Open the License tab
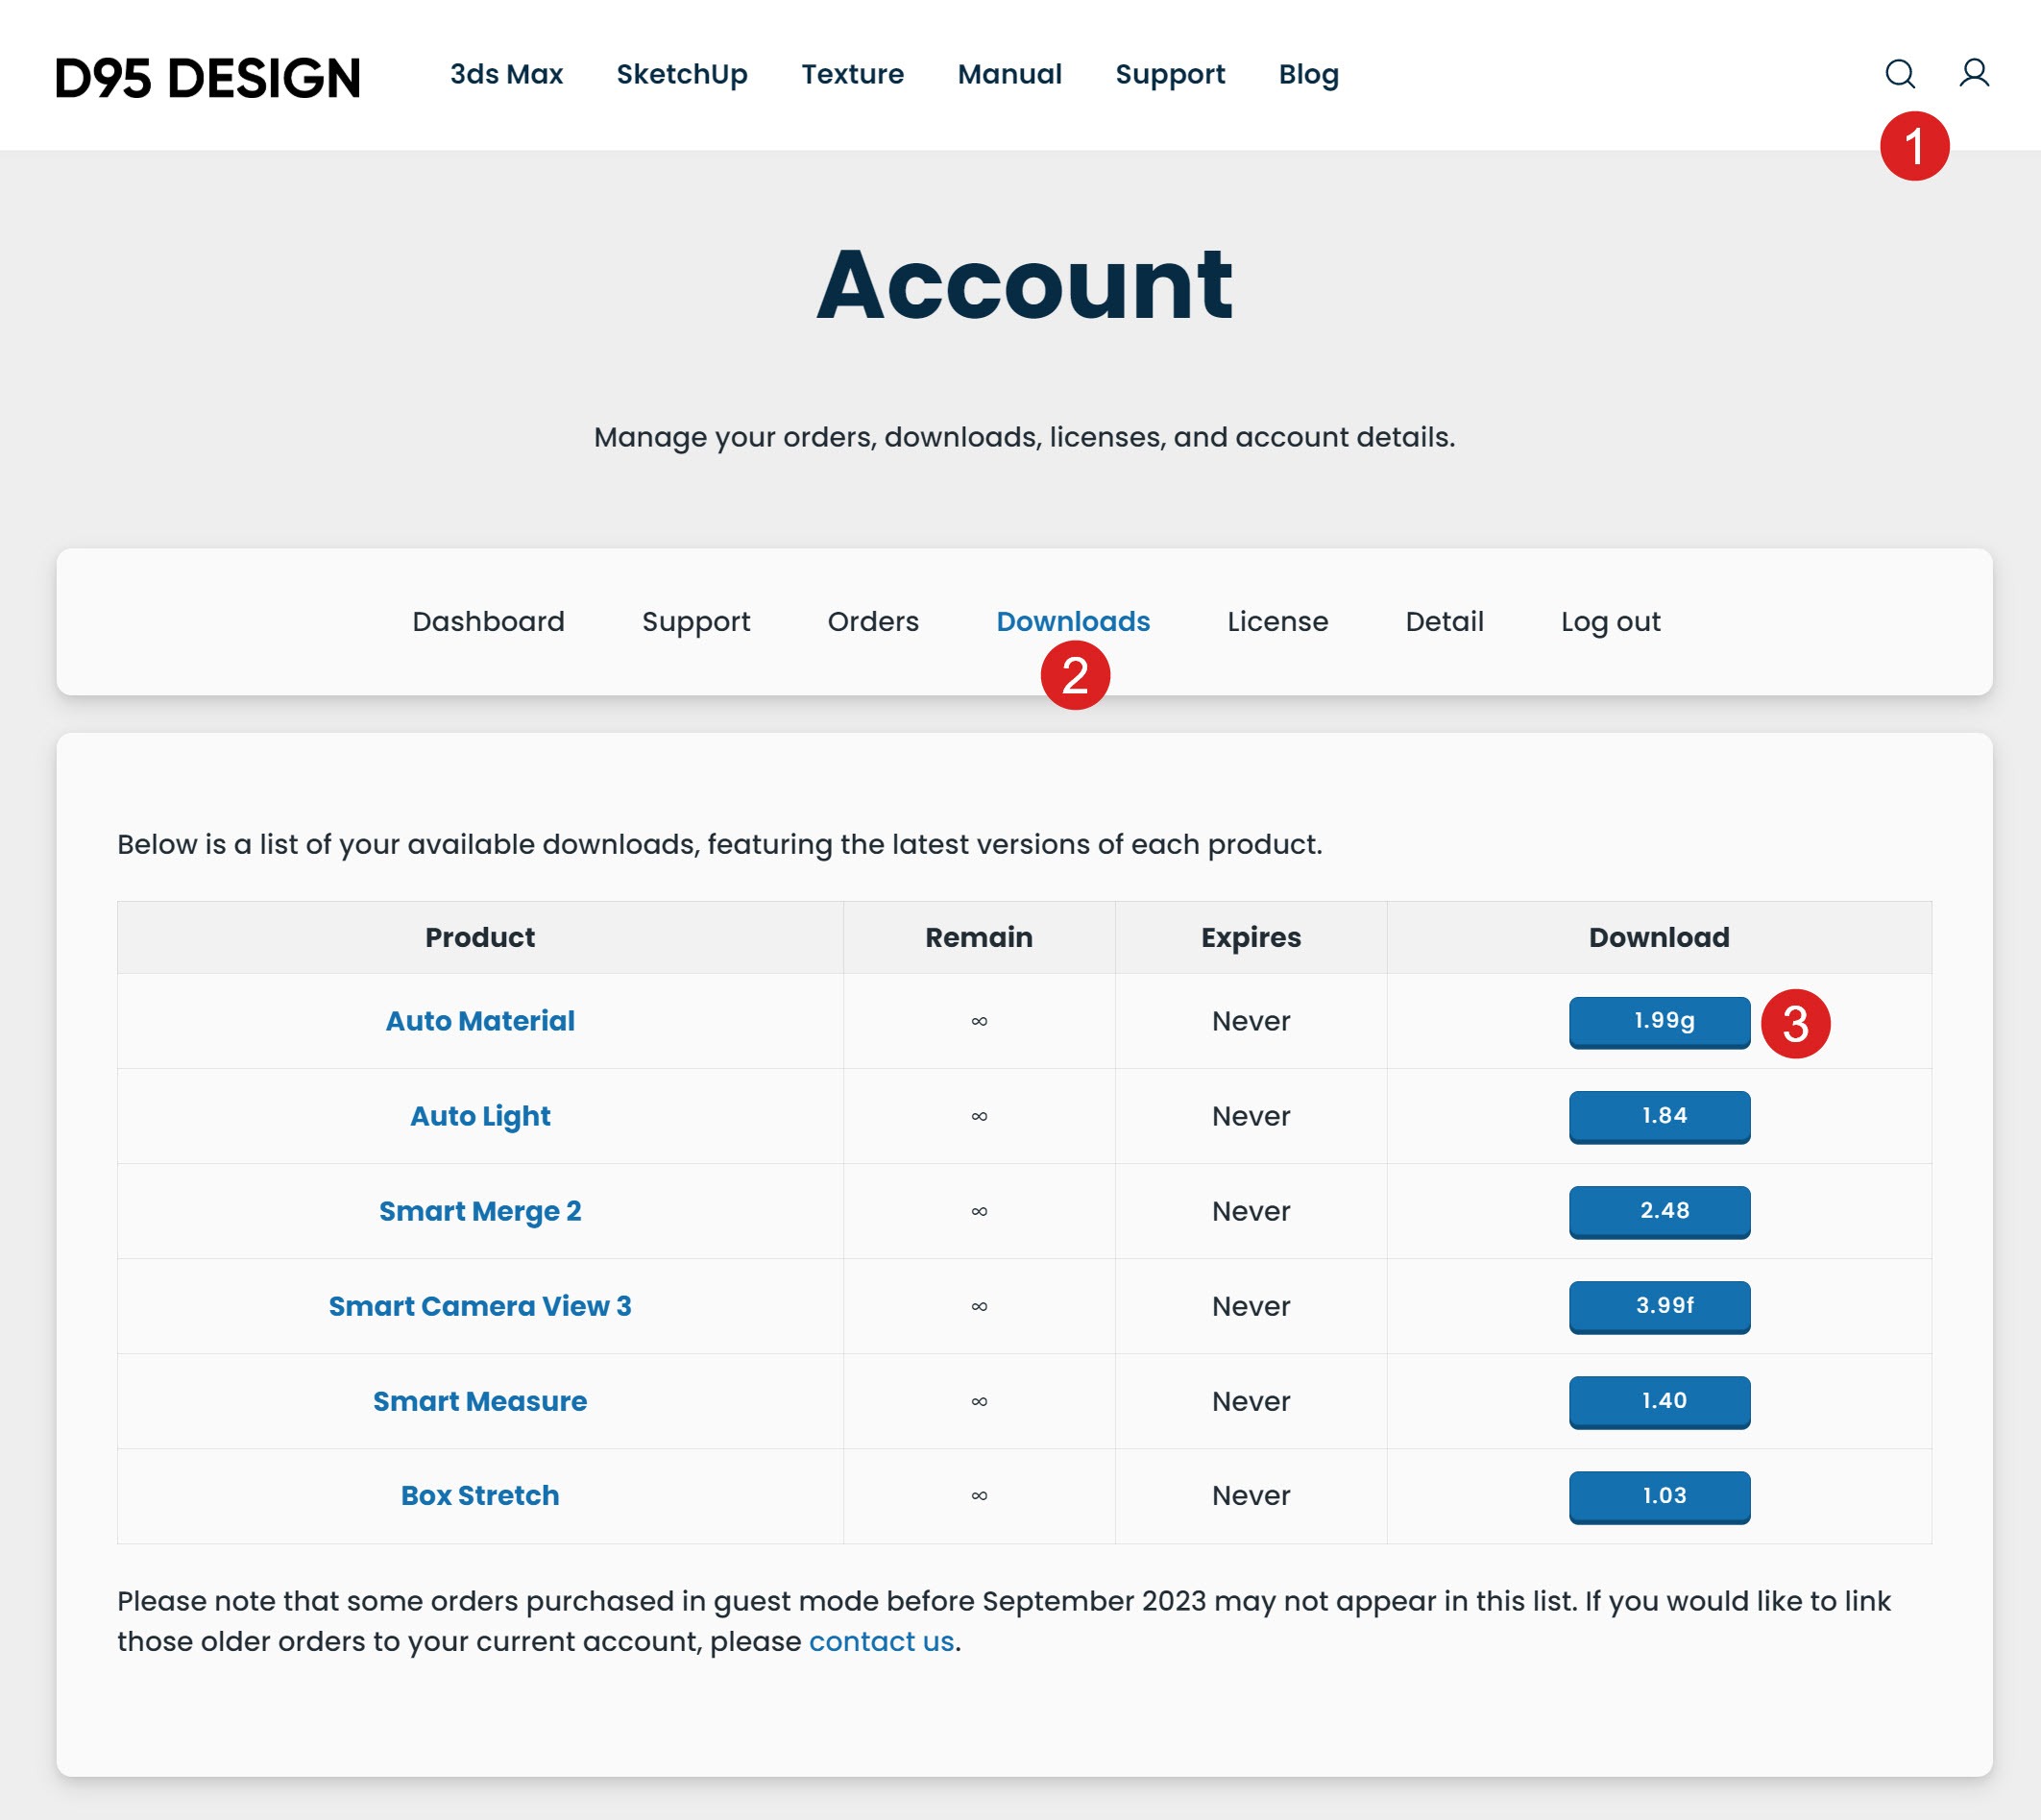This screenshot has height=1820, width=2041. click(1277, 621)
